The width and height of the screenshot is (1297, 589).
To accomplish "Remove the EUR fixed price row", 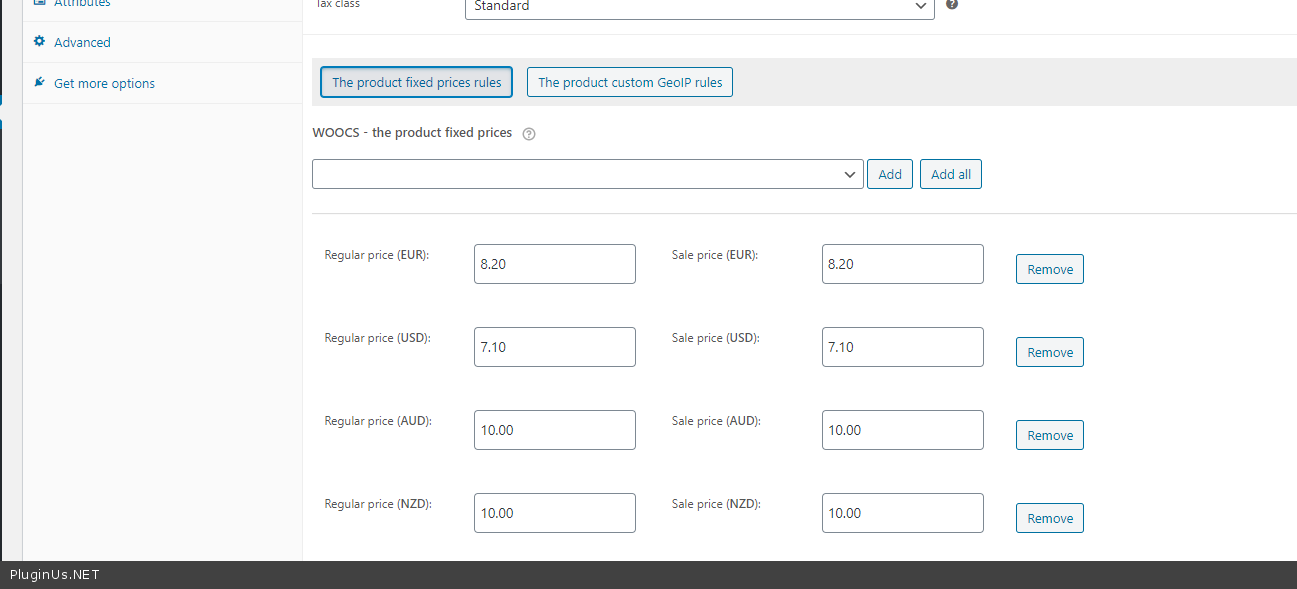I will [1049, 269].
